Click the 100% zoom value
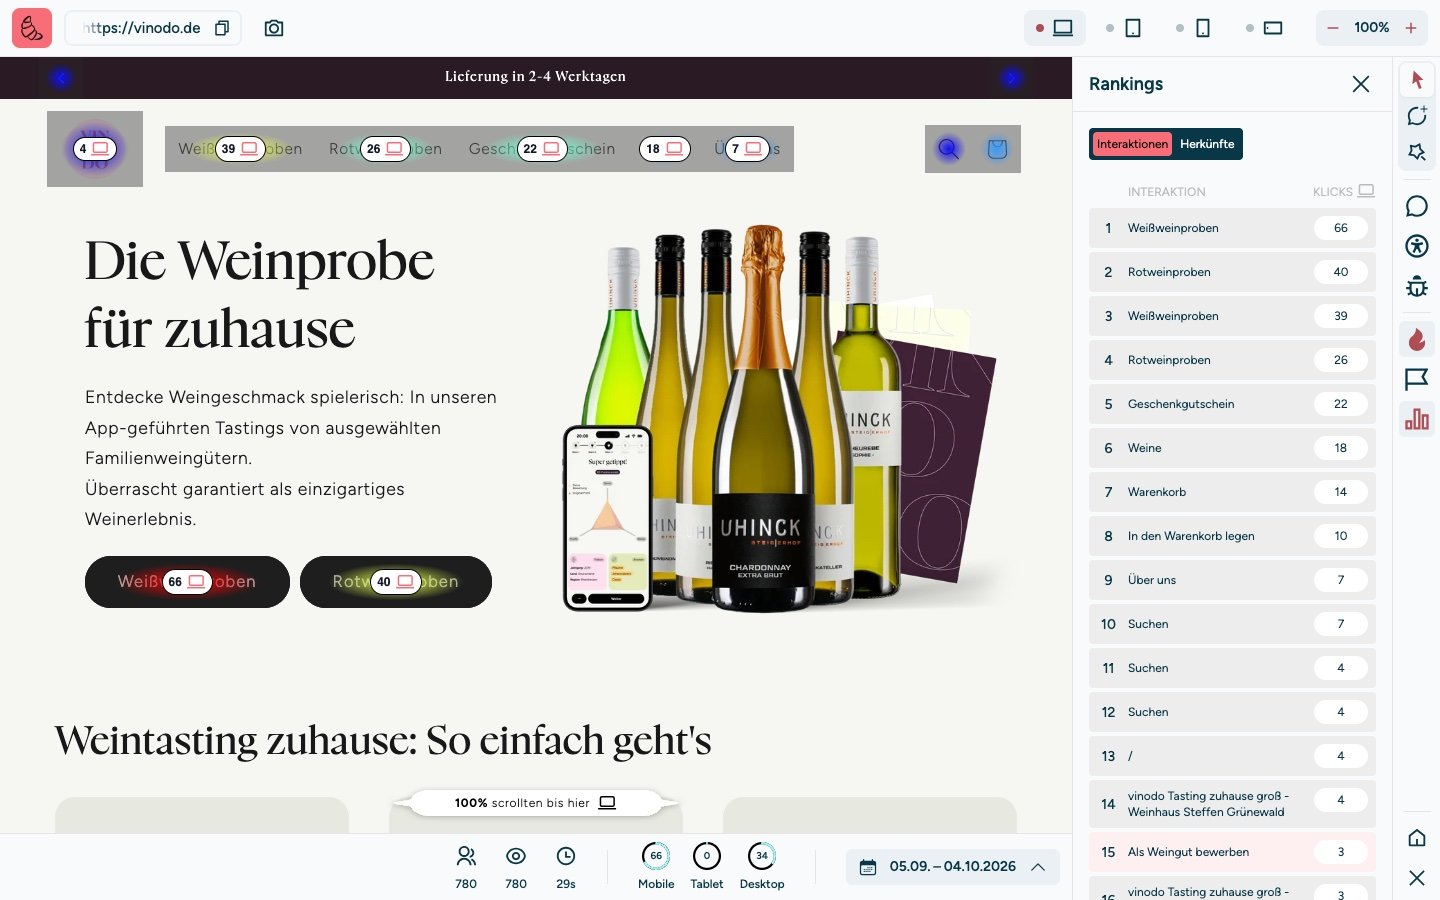This screenshot has width=1440, height=900. 1372,28
